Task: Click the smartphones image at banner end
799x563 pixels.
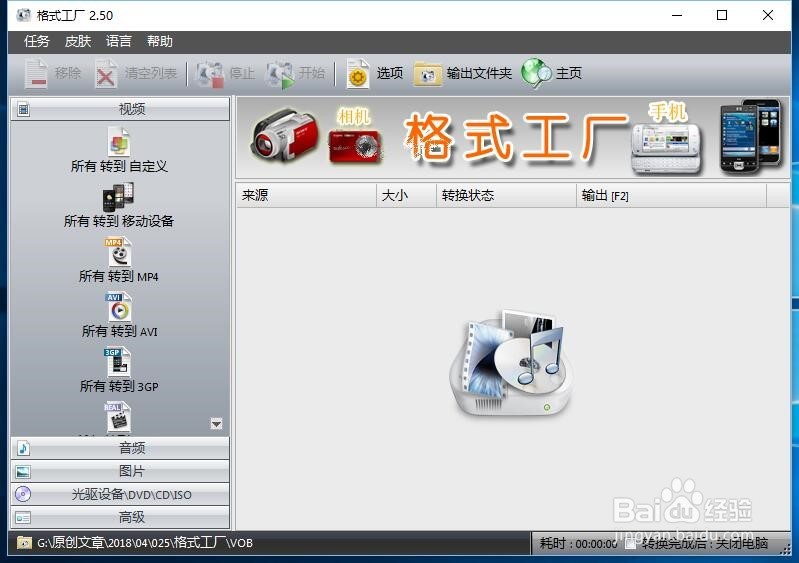Action: click(751, 135)
